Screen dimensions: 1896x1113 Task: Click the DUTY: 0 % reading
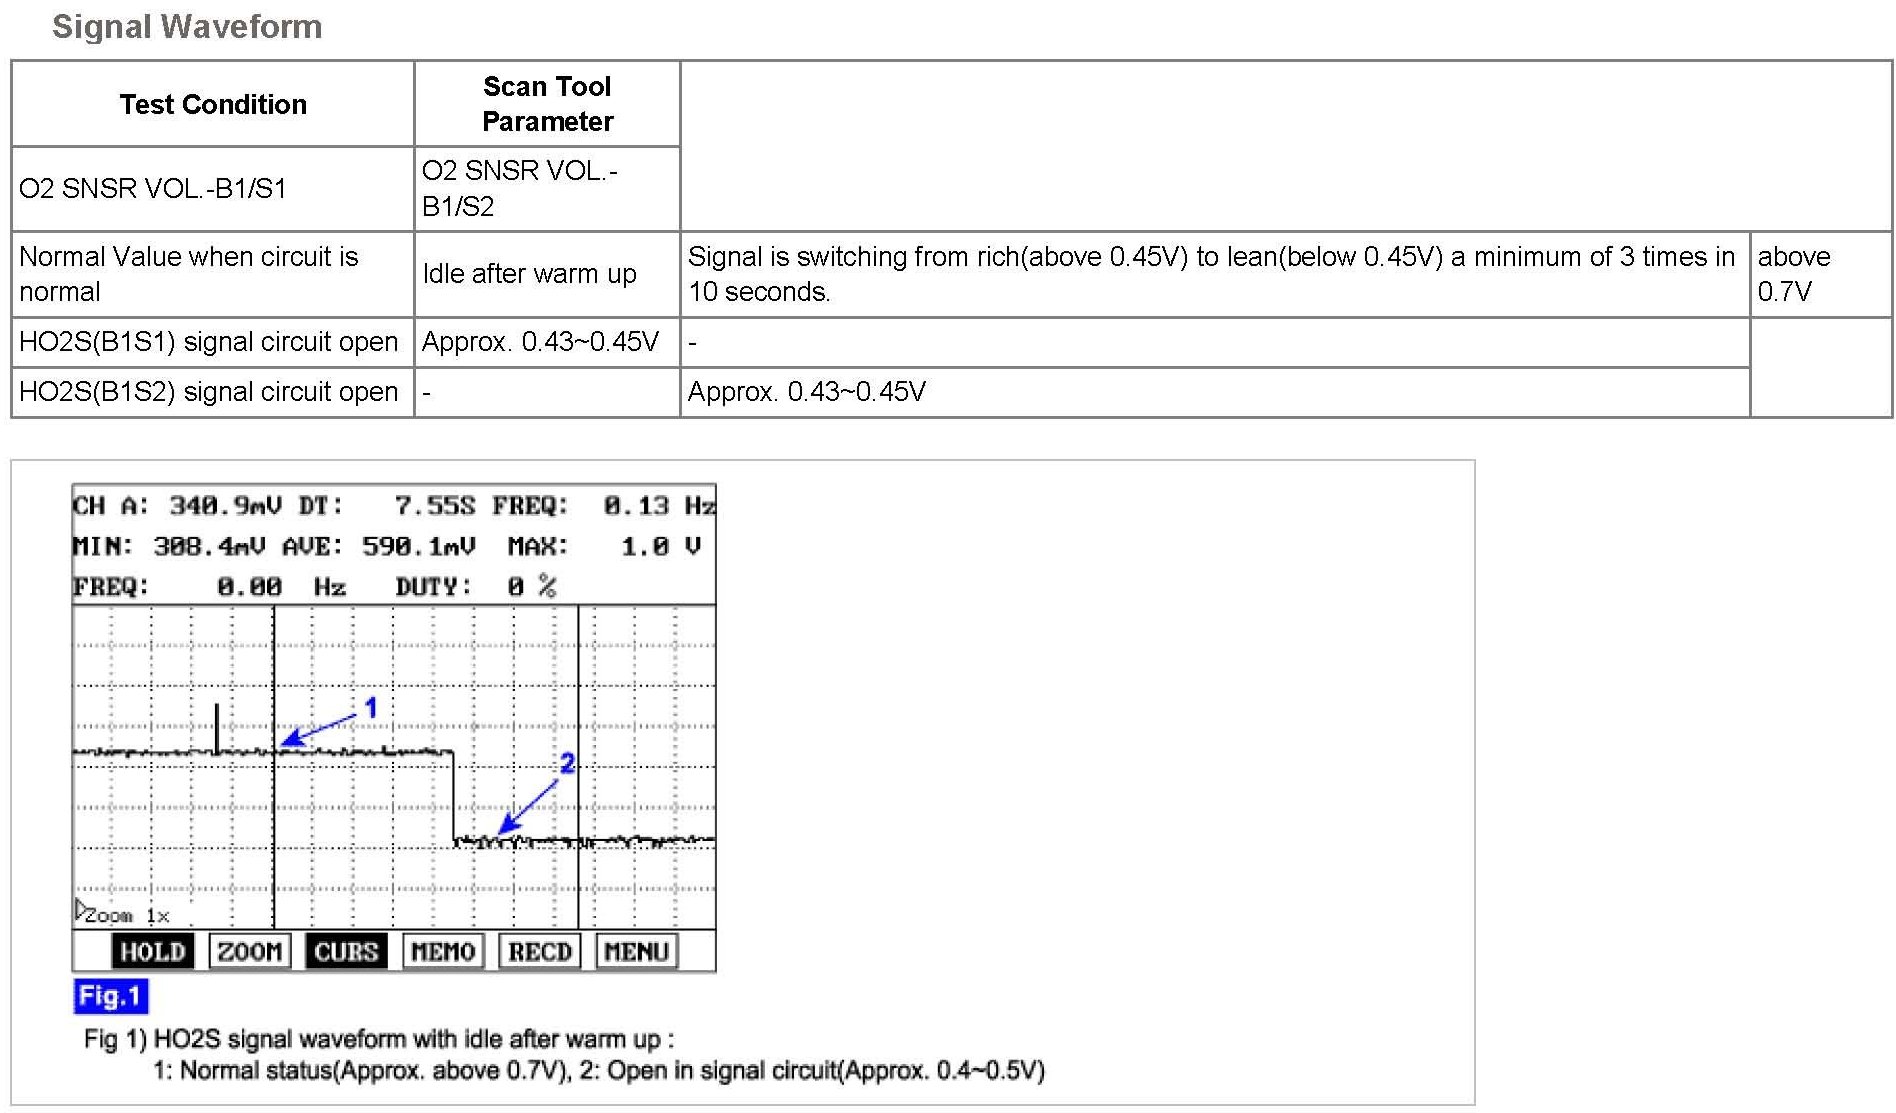[x=476, y=587]
